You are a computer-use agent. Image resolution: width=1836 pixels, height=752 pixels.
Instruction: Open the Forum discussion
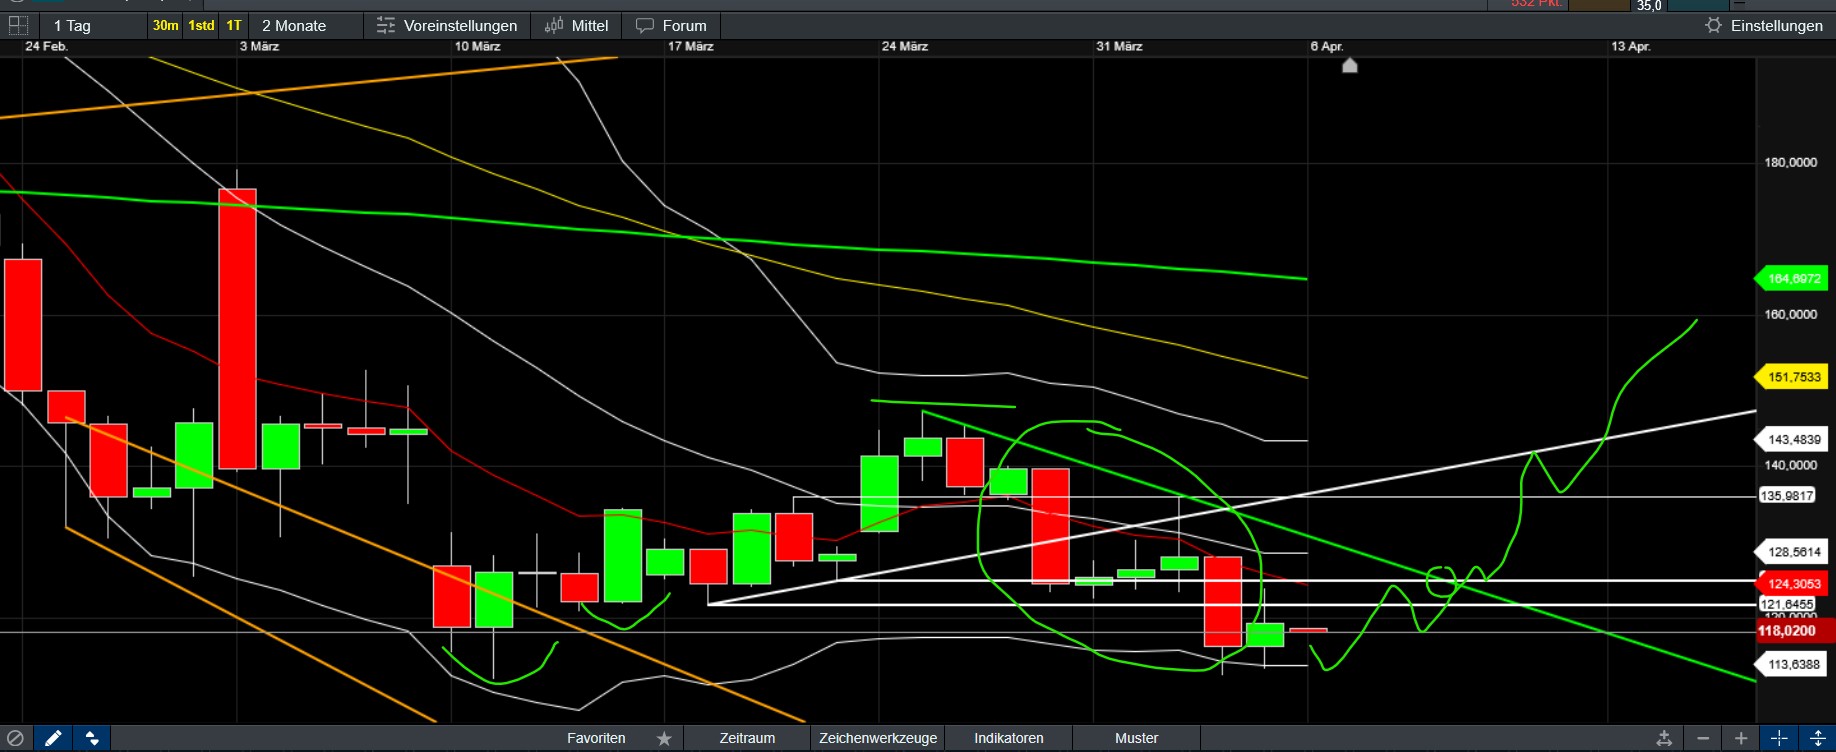(671, 25)
